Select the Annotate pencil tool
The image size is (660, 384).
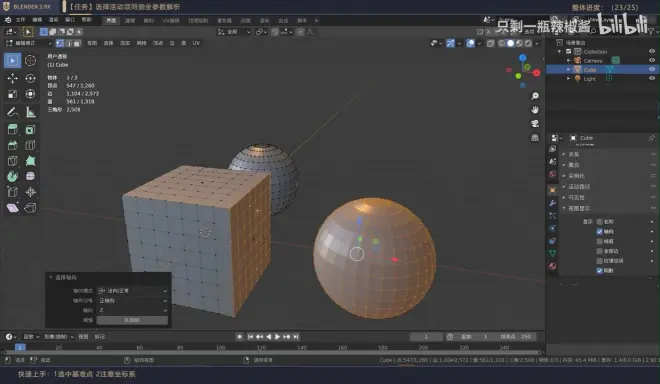[x=12, y=112]
